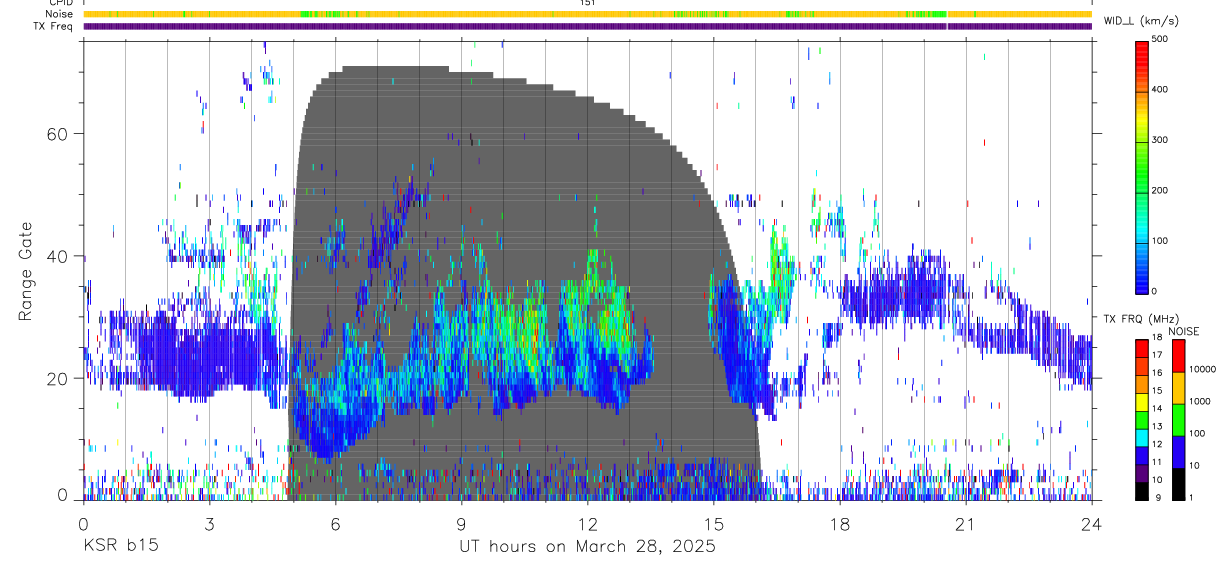The width and height of the screenshot is (1228, 567).
Task: Click the 14 tick on the TX FRQ legend
Action: pyautogui.click(x=1156, y=409)
